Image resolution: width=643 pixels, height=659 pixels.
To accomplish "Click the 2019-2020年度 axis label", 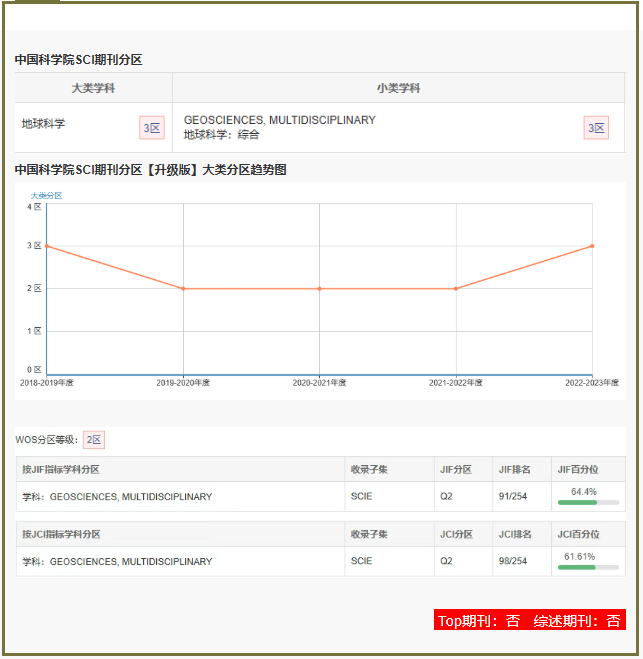I will pyautogui.click(x=183, y=383).
